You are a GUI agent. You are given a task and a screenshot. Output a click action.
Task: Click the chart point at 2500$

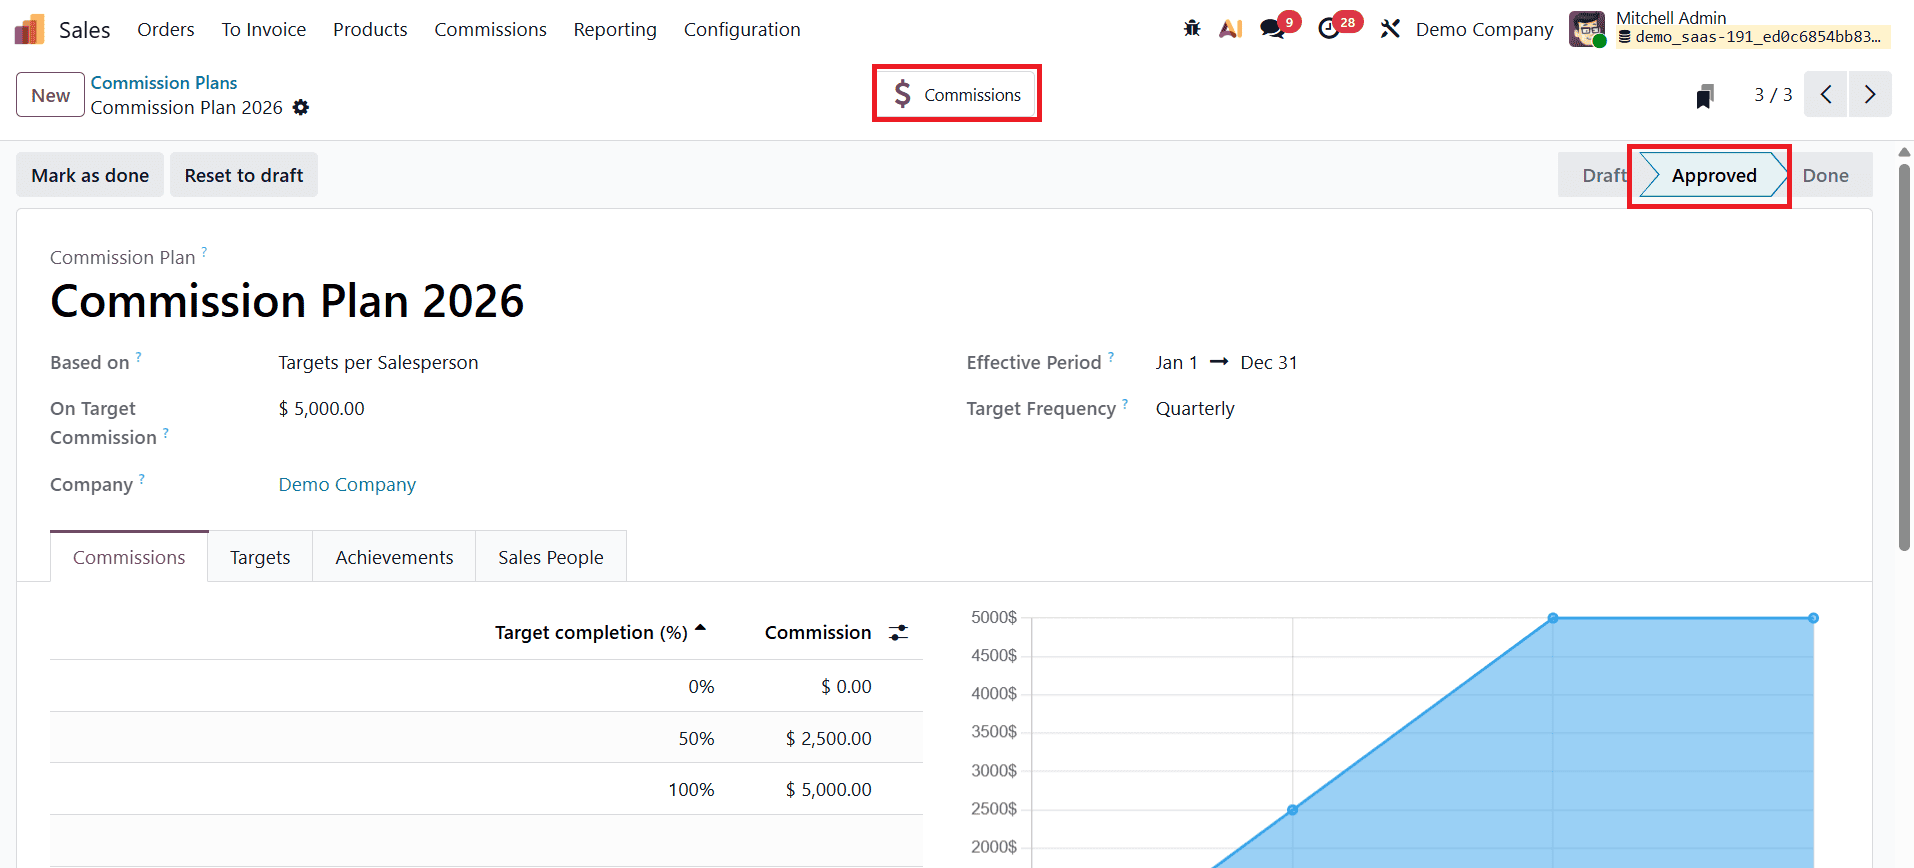pyautogui.click(x=1292, y=810)
